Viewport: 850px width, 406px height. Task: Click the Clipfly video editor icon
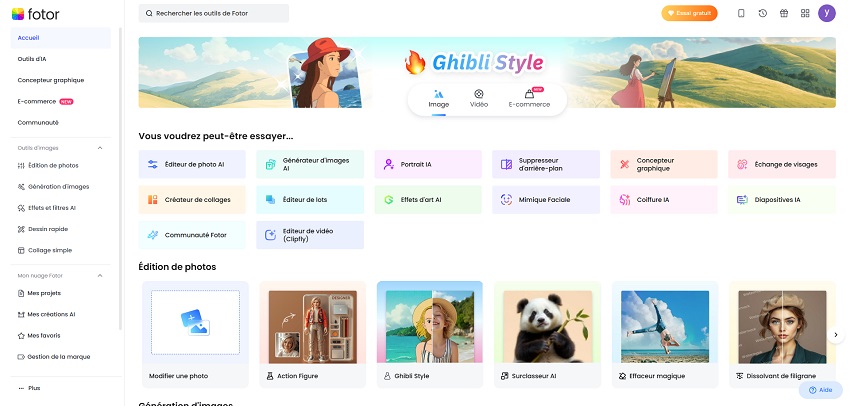pyautogui.click(x=270, y=235)
